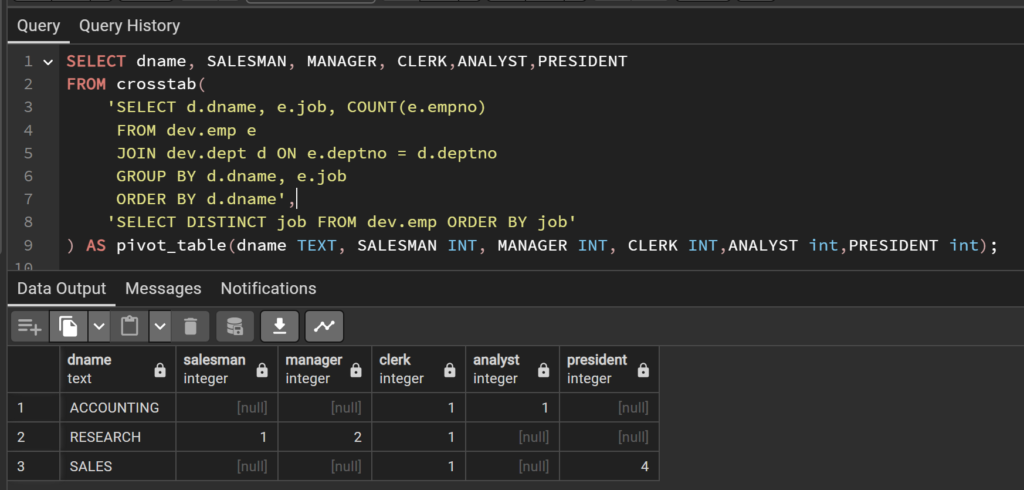Click the top-left corner select-all cell of grid
The width and height of the screenshot is (1024, 490).
(34, 369)
